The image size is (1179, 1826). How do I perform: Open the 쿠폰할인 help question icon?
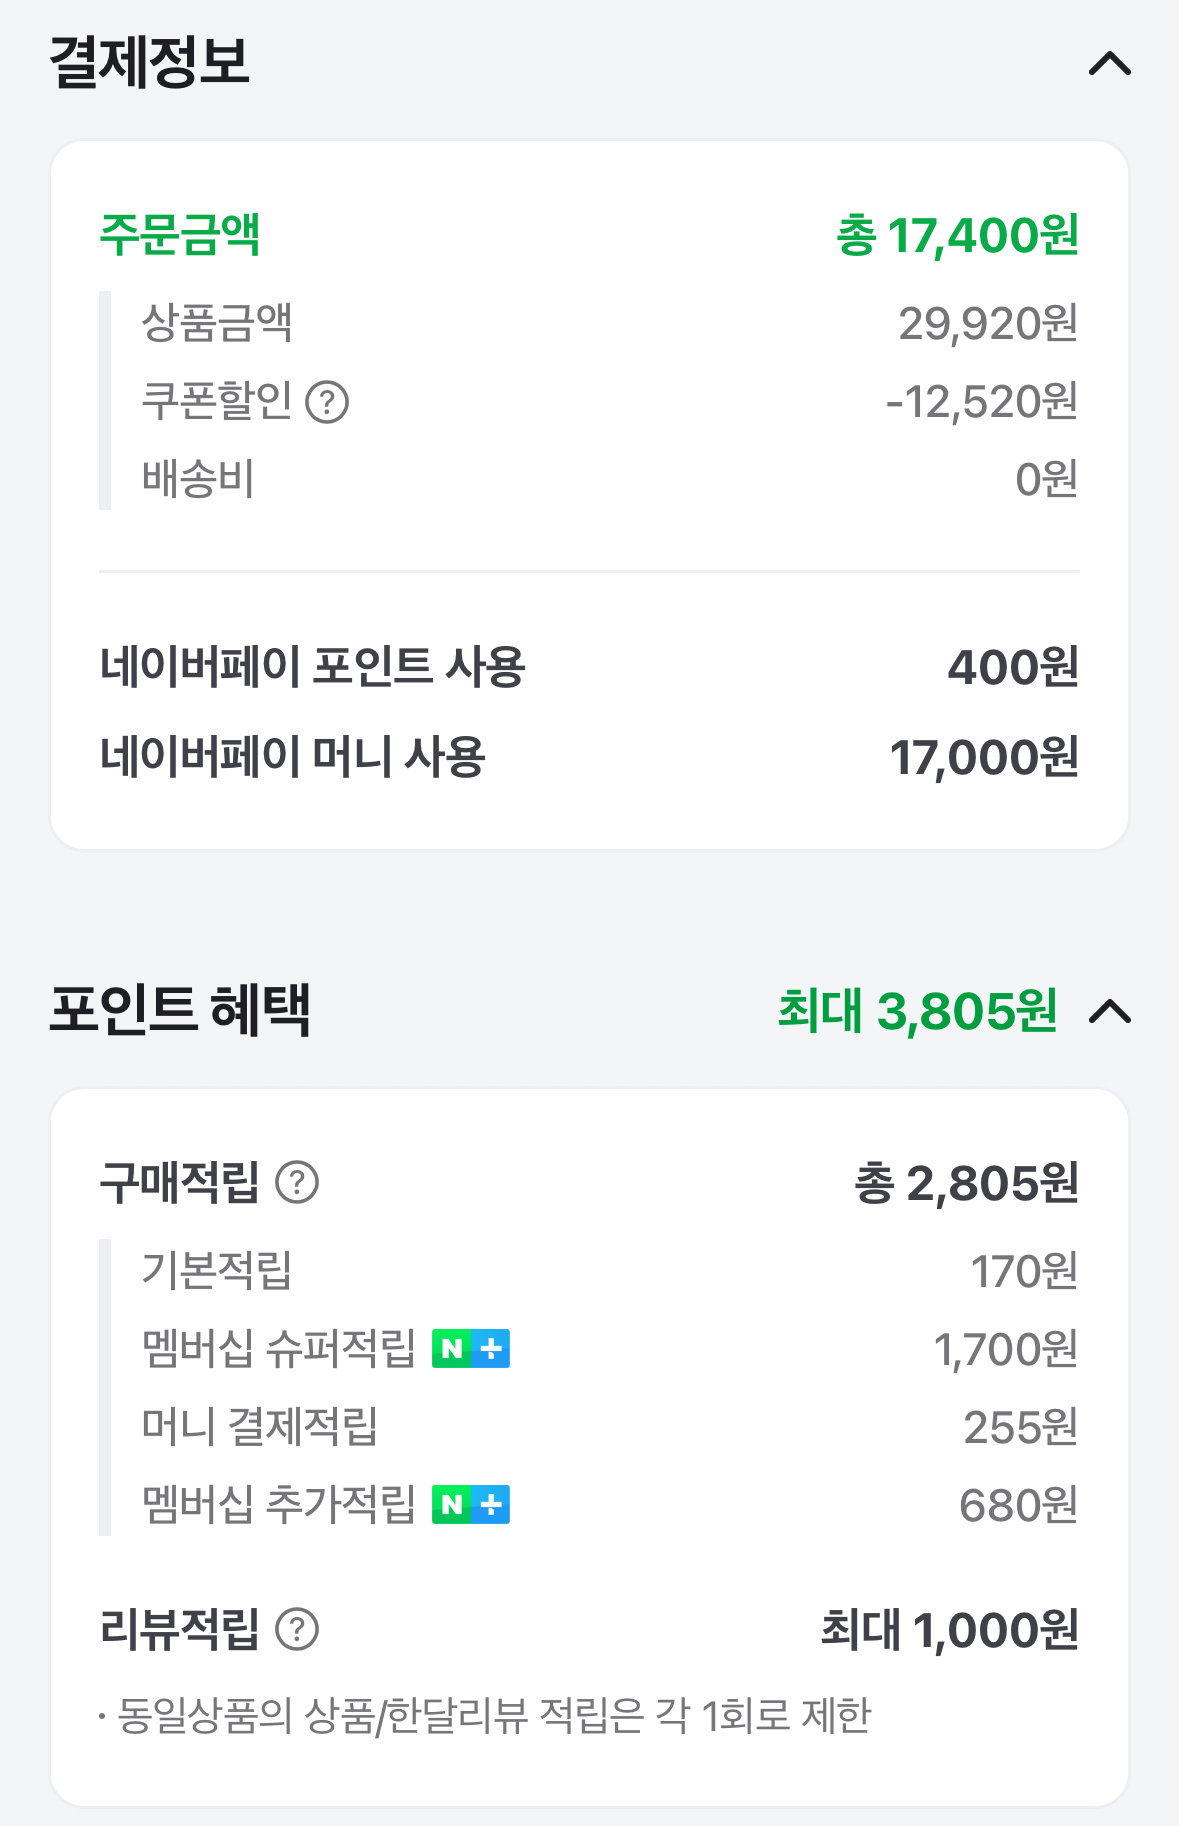click(327, 403)
